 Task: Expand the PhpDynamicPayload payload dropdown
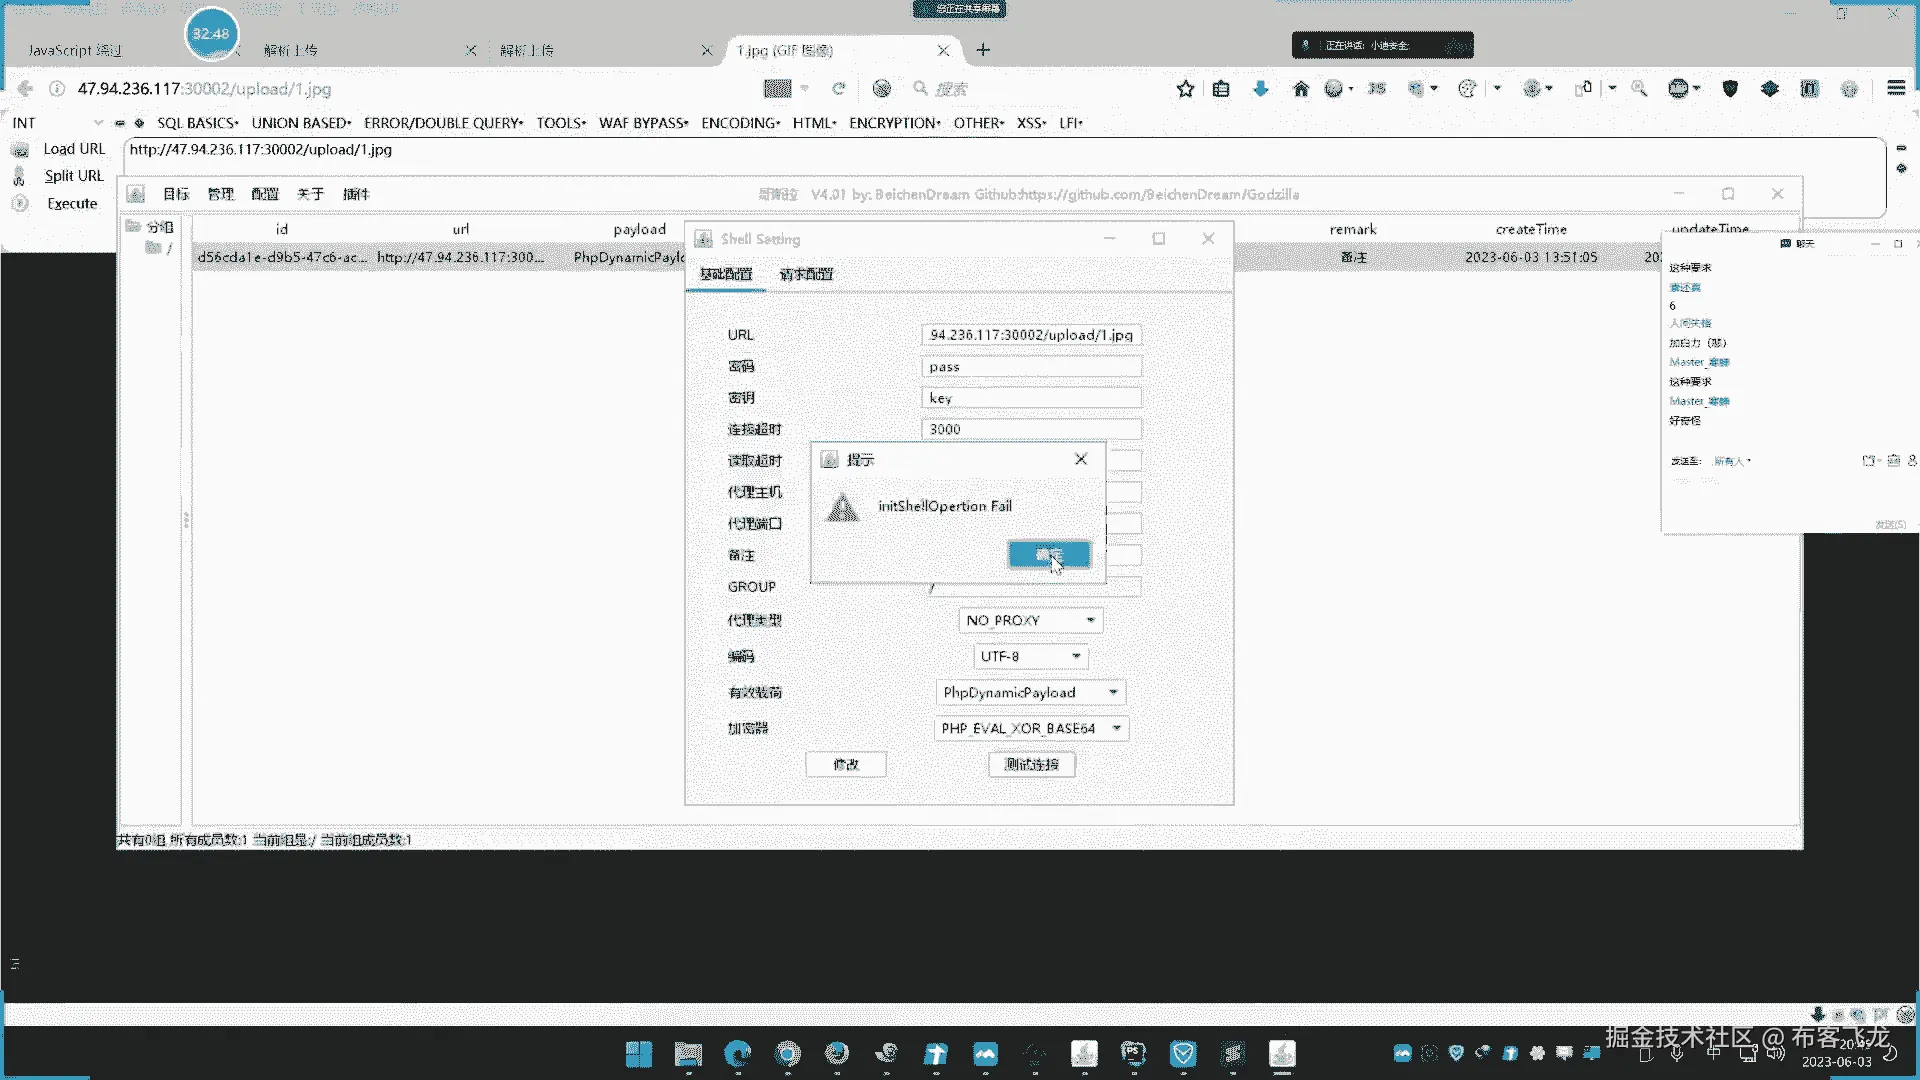1112,693
